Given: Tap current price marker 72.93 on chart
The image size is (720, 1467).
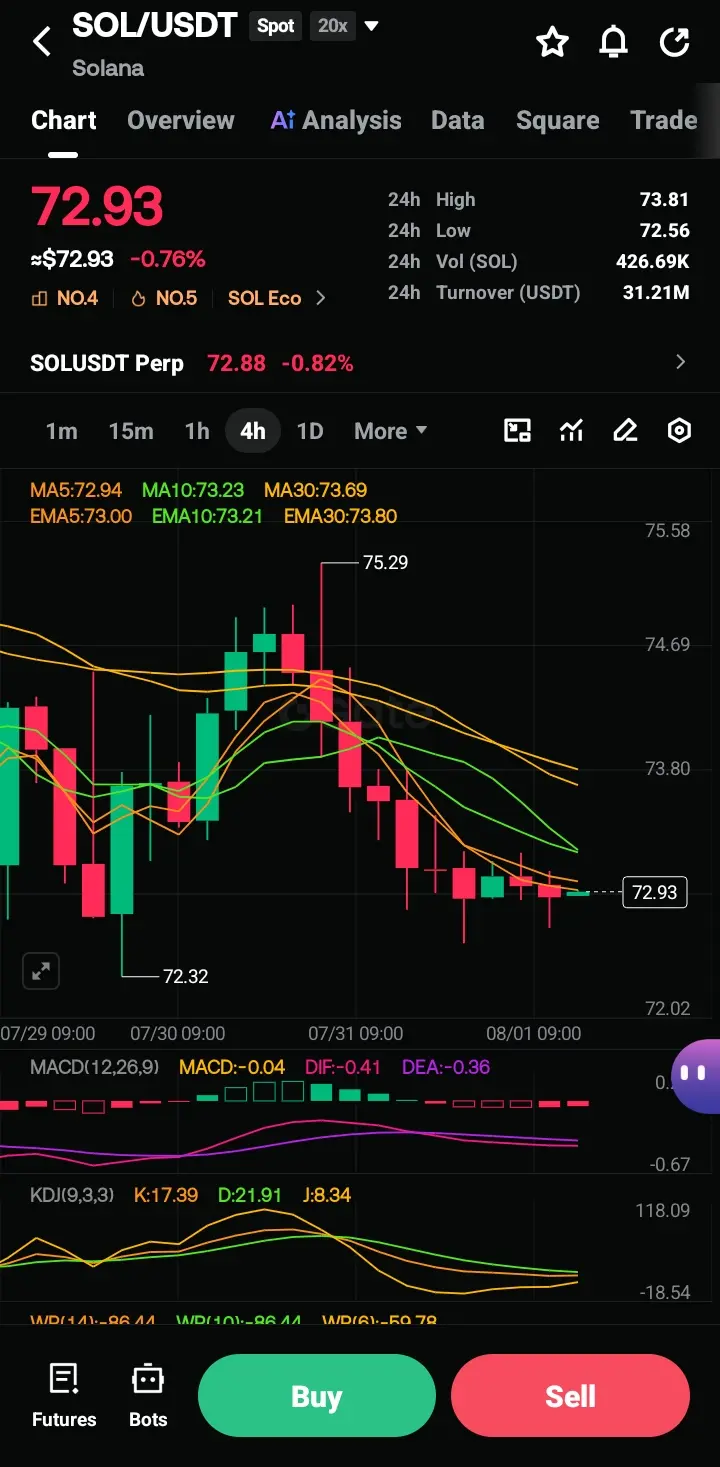Looking at the screenshot, I should tap(655, 892).
